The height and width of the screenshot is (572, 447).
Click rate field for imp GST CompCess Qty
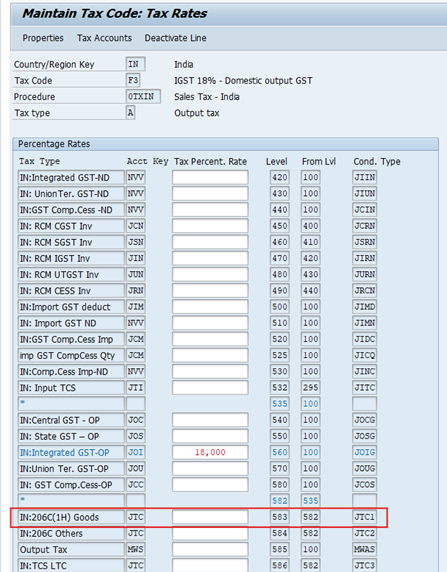tap(210, 355)
